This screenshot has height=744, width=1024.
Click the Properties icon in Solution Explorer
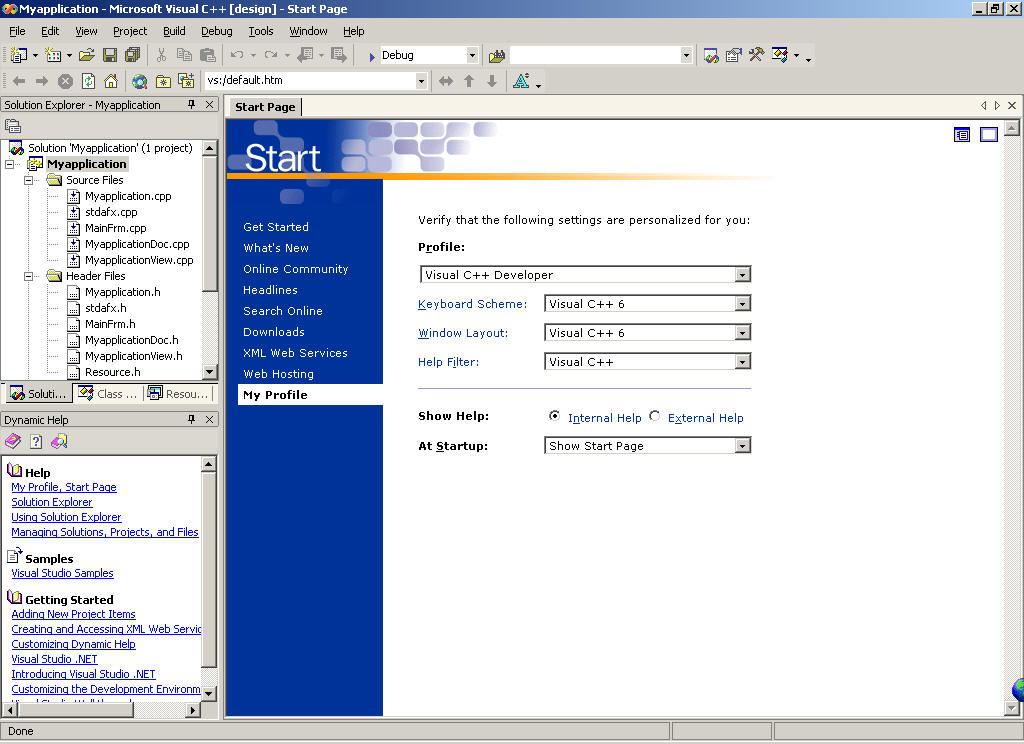(13, 126)
